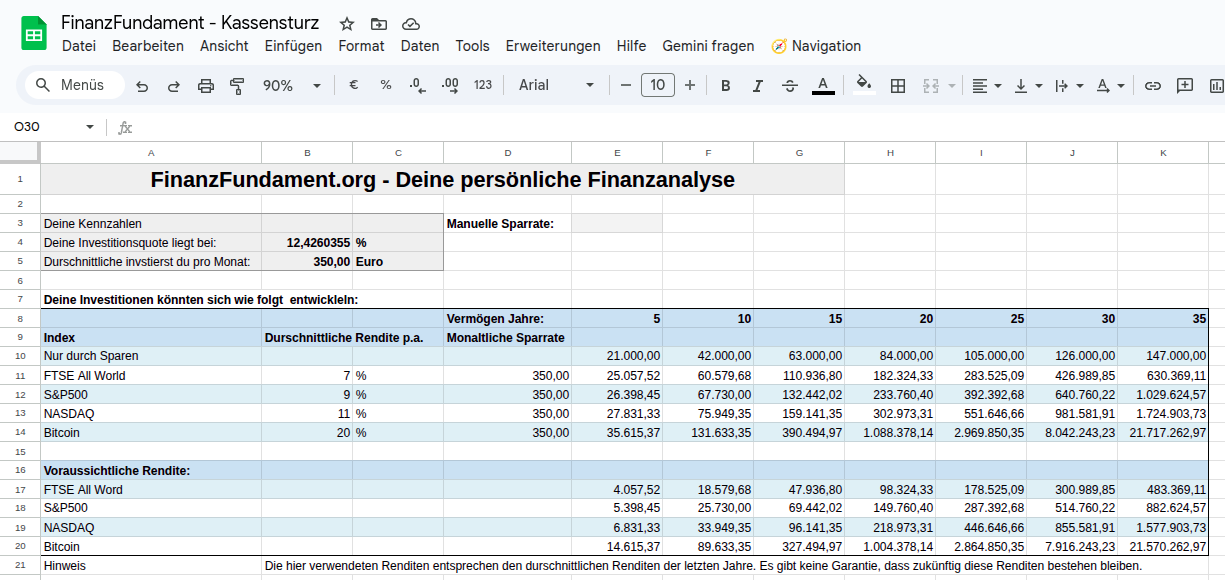This screenshot has width=1225, height=580.
Task: Click the Gemini fragen button
Action: point(708,46)
